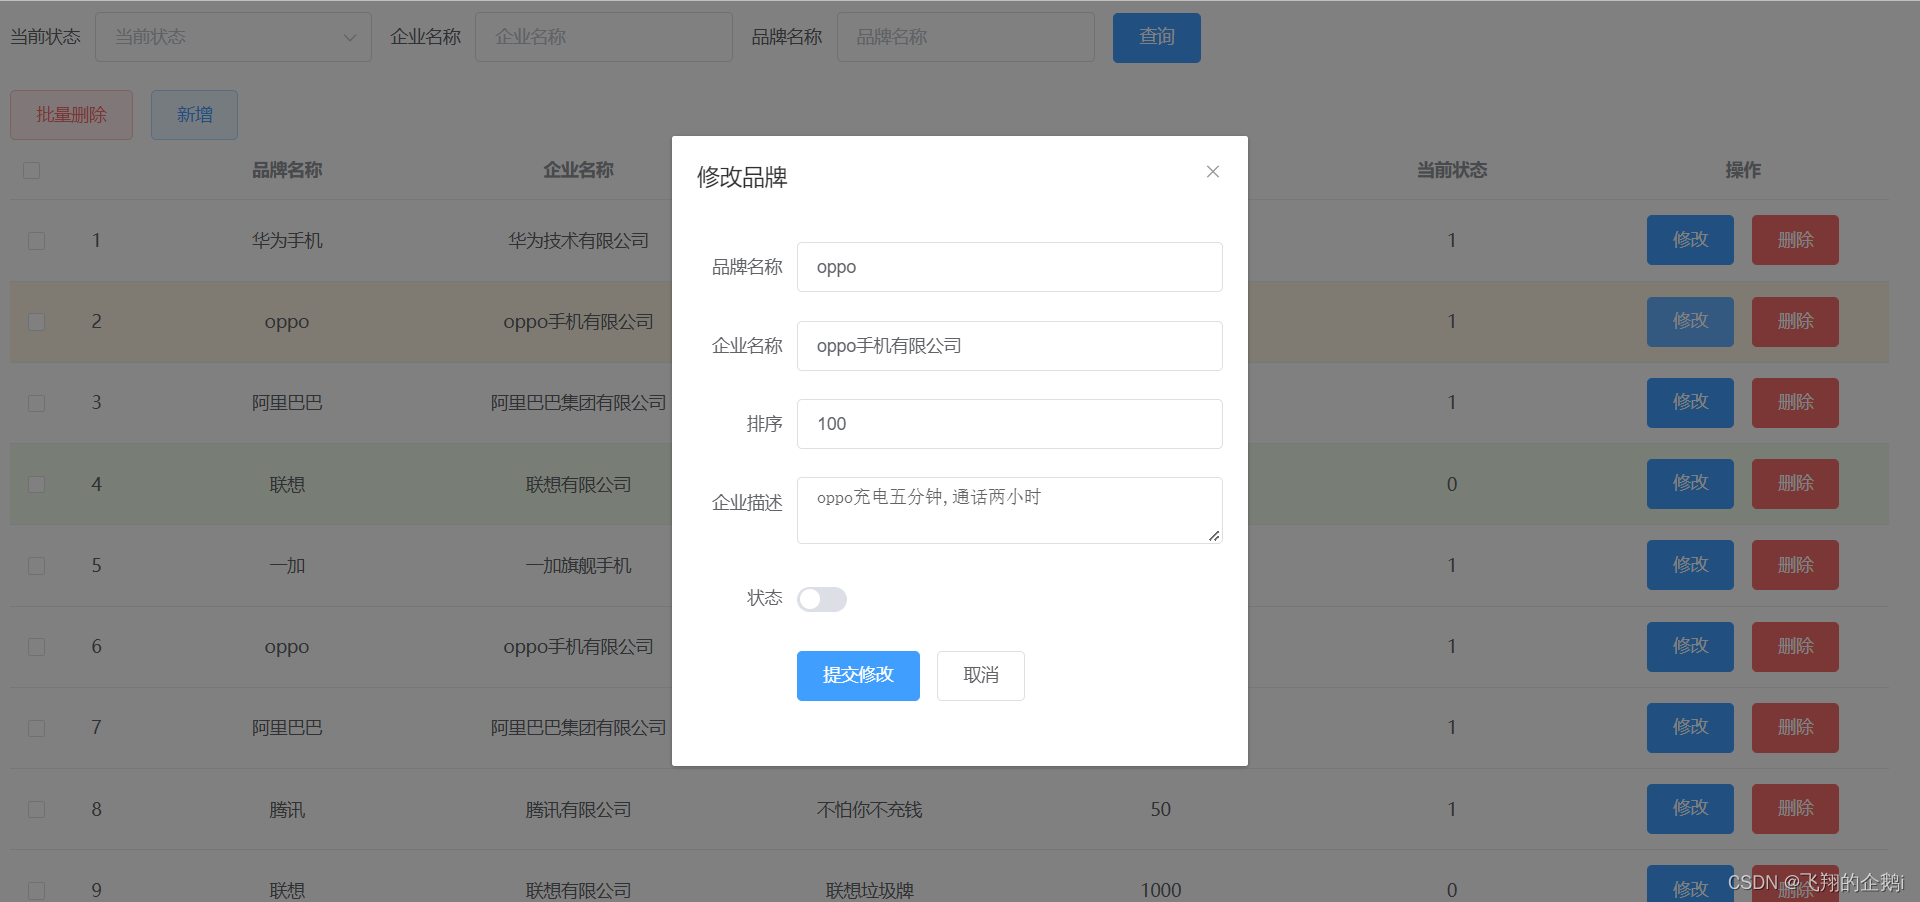This screenshot has height=902, width=1920.
Task: Check the row 2 oppo checkbox
Action: (37, 322)
